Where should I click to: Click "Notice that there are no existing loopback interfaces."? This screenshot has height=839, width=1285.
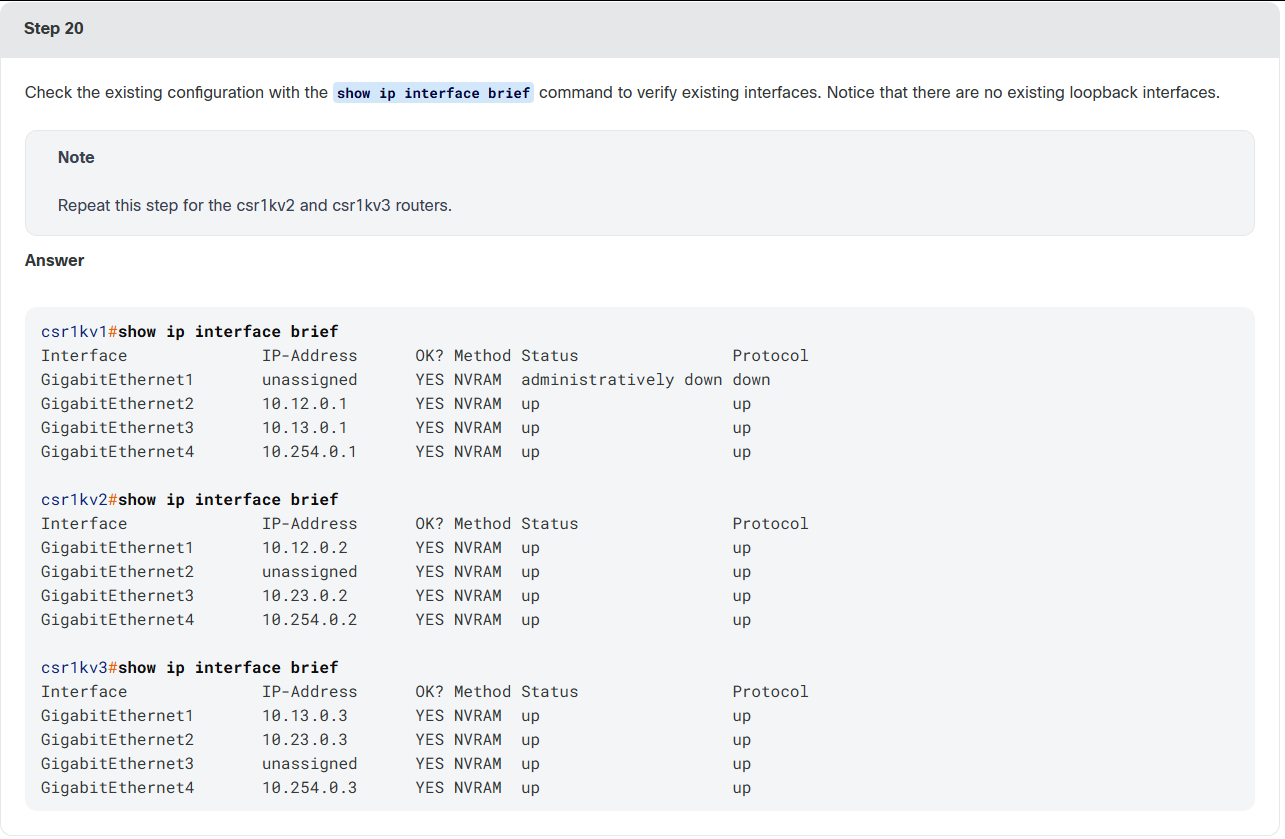(1023, 93)
